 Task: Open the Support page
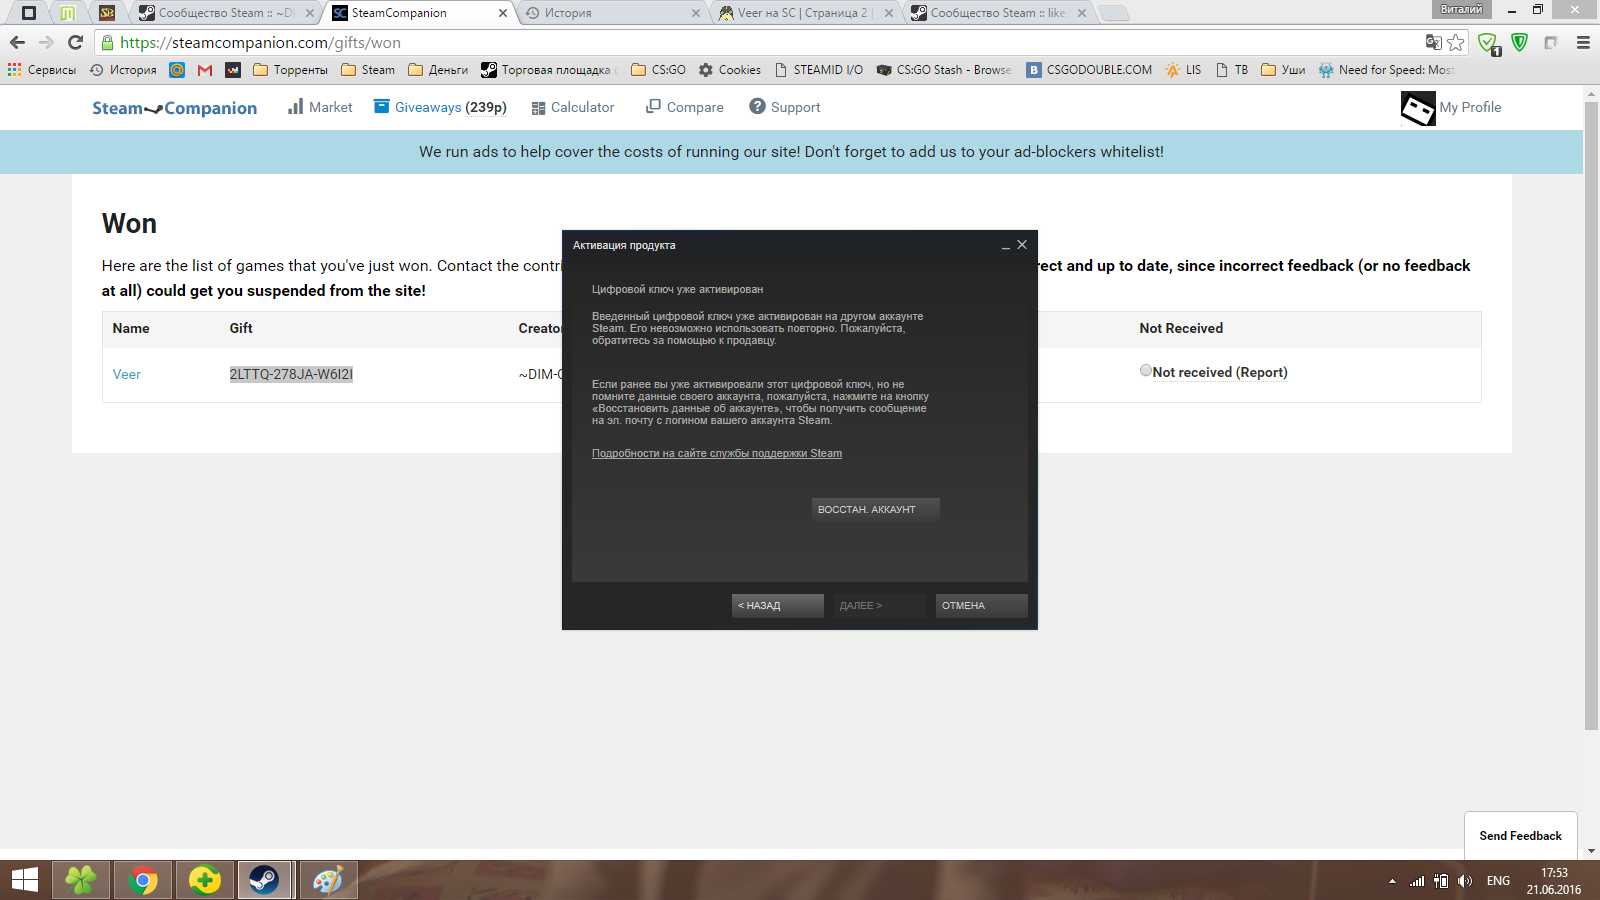785,107
